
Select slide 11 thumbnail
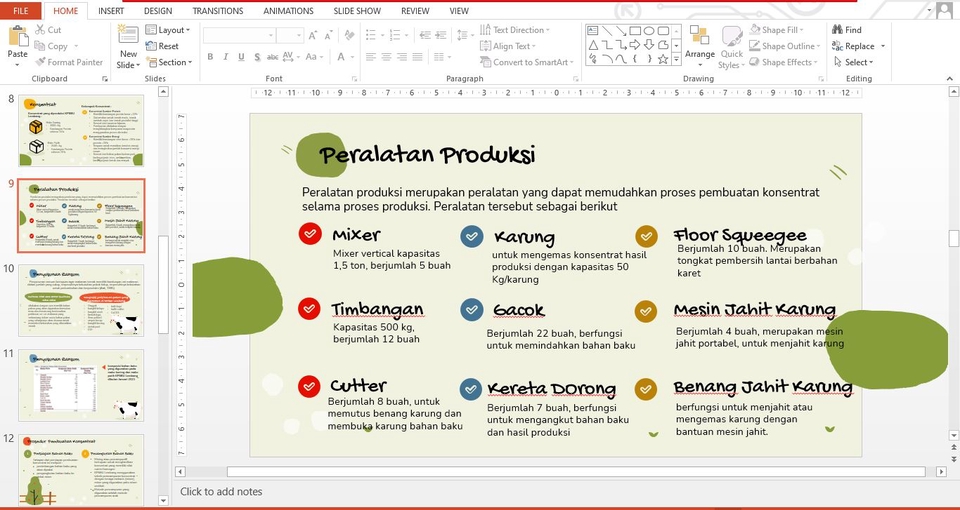click(x=81, y=385)
